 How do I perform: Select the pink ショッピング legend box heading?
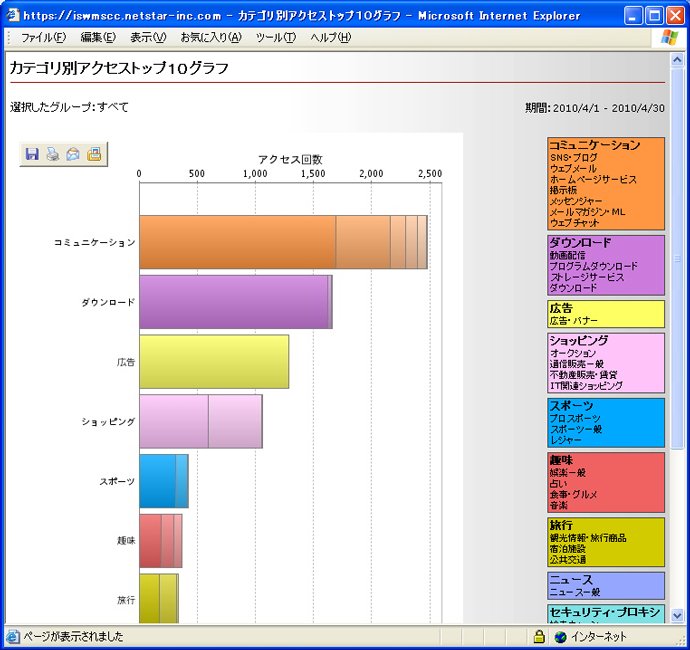(x=579, y=341)
